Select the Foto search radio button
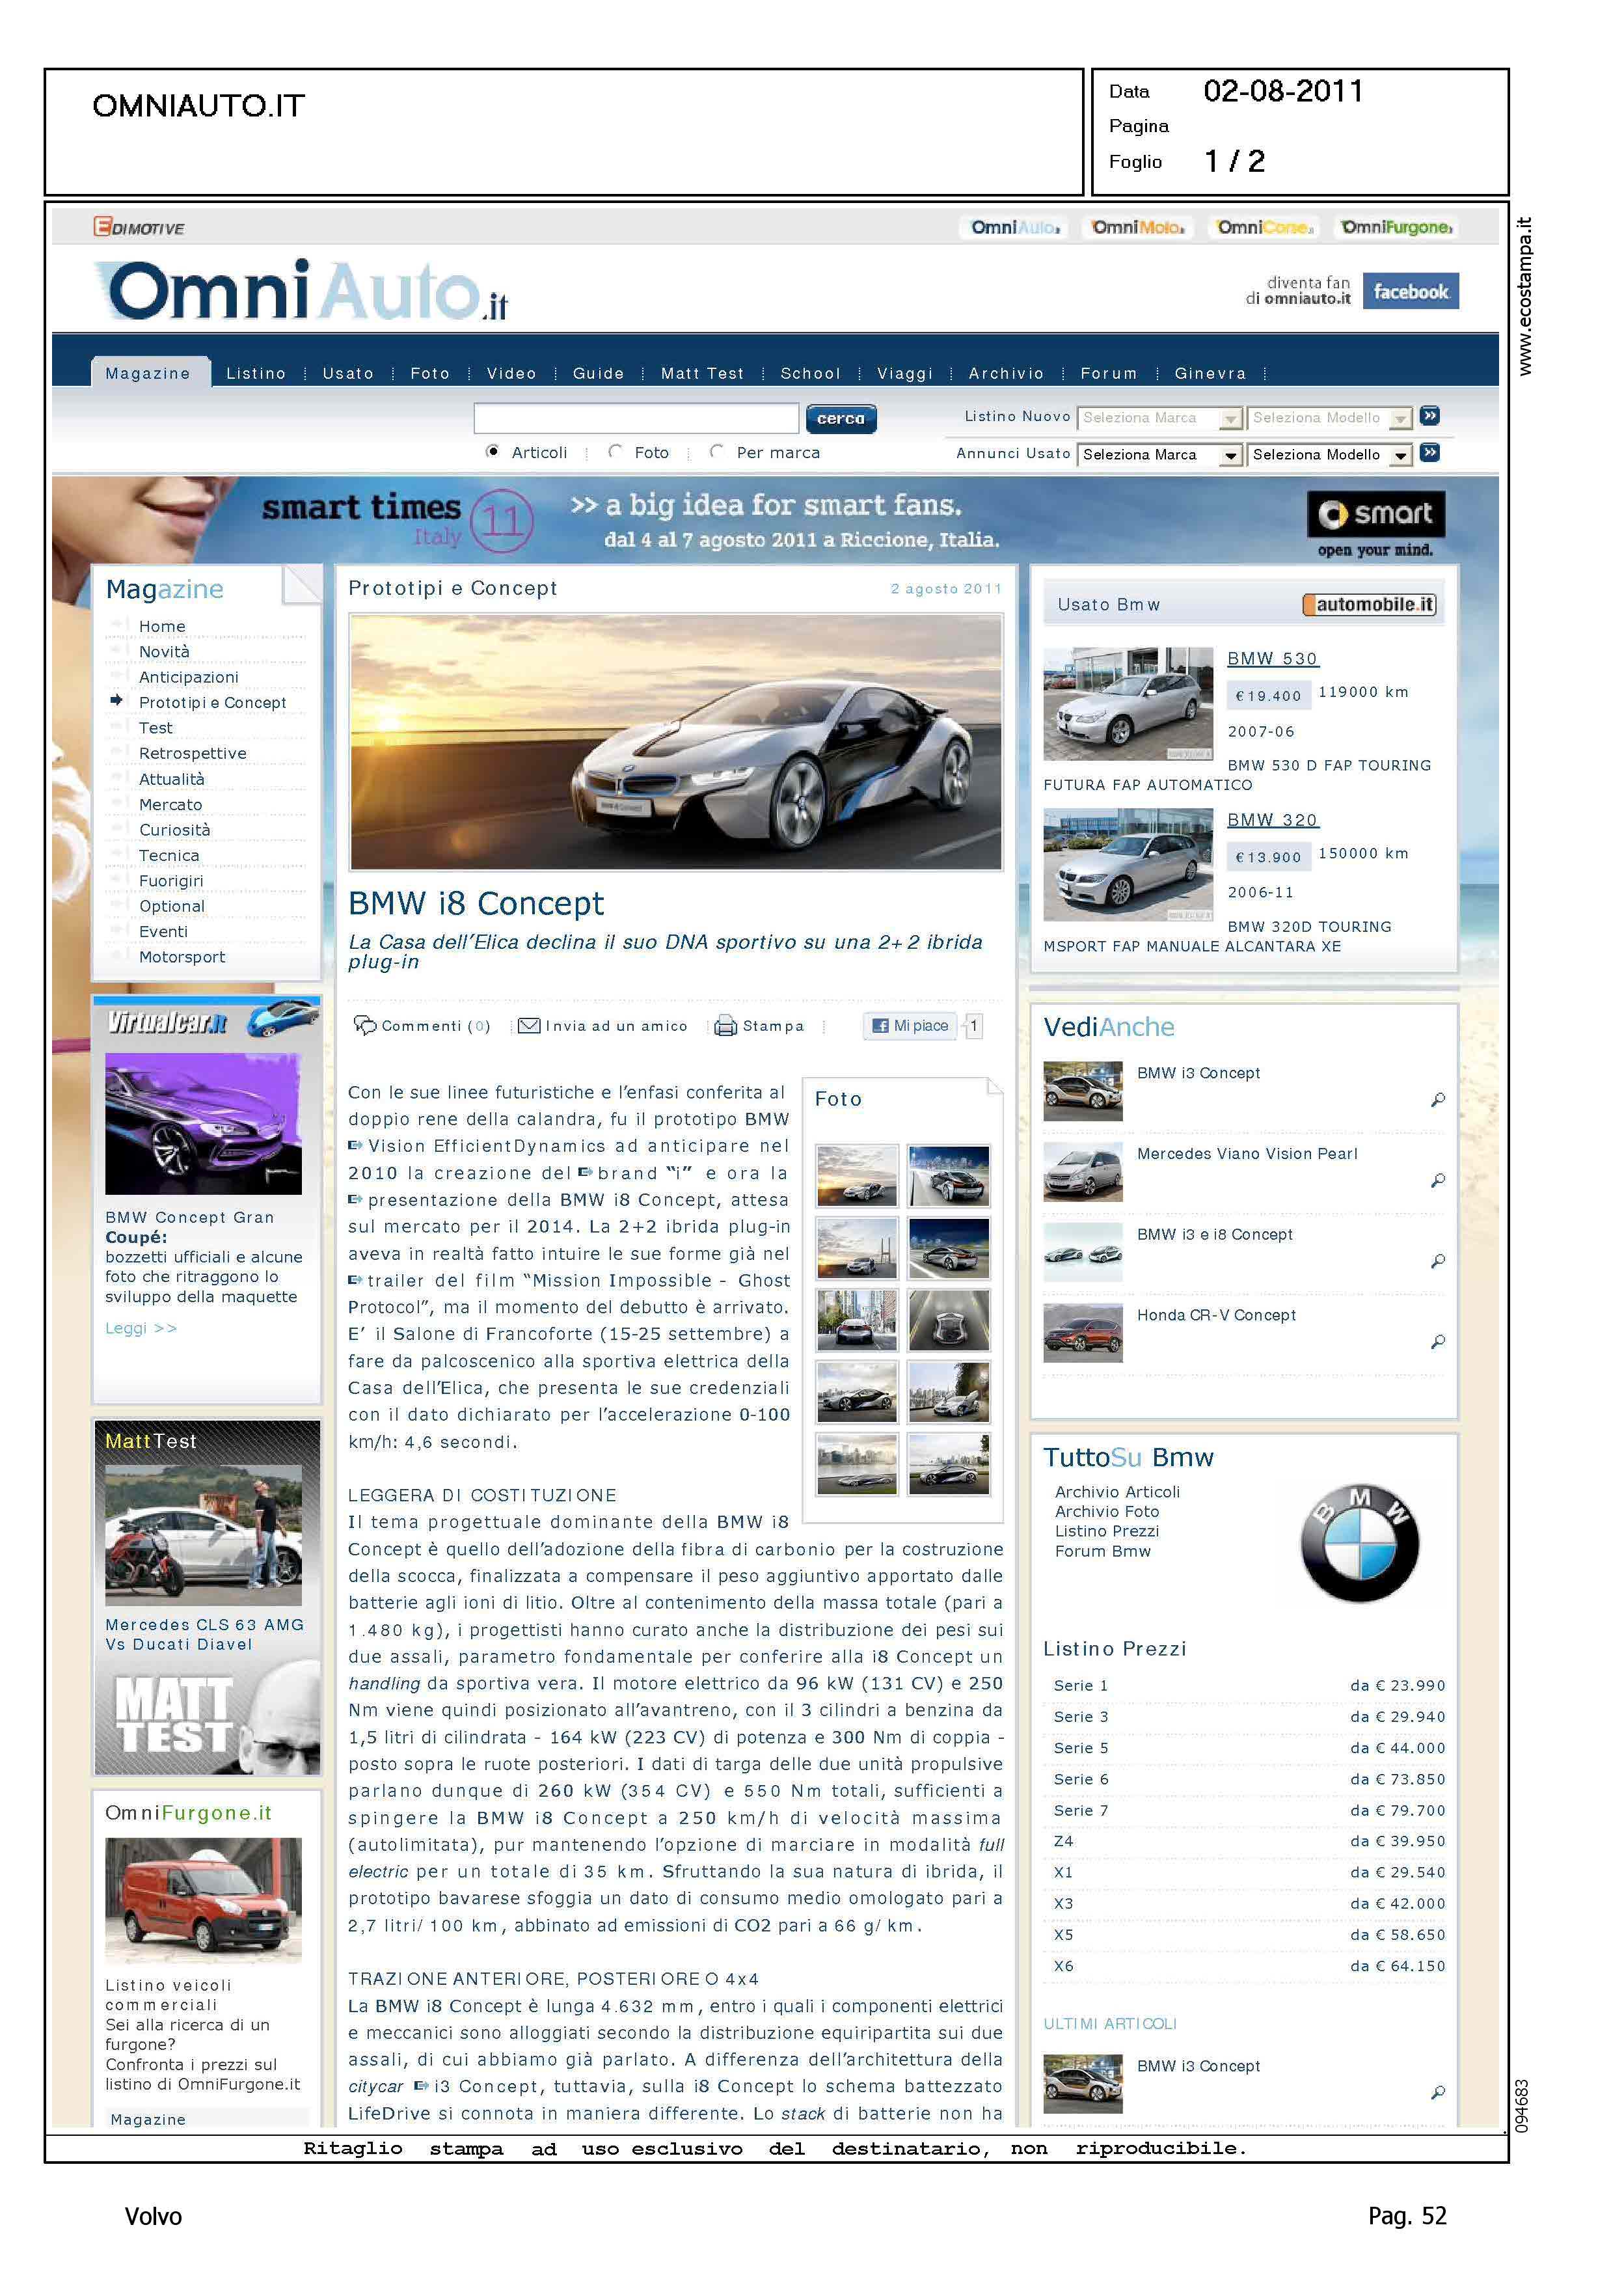The width and height of the screenshot is (1624, 2279). pos(615,452)
